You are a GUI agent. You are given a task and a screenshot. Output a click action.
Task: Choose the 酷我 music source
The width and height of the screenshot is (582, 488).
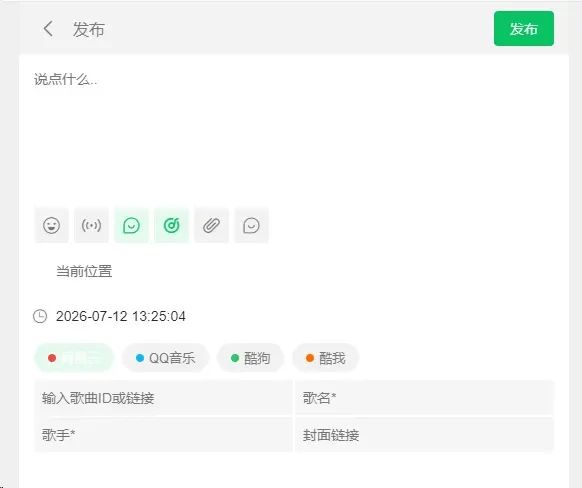[x=326, y=358]
